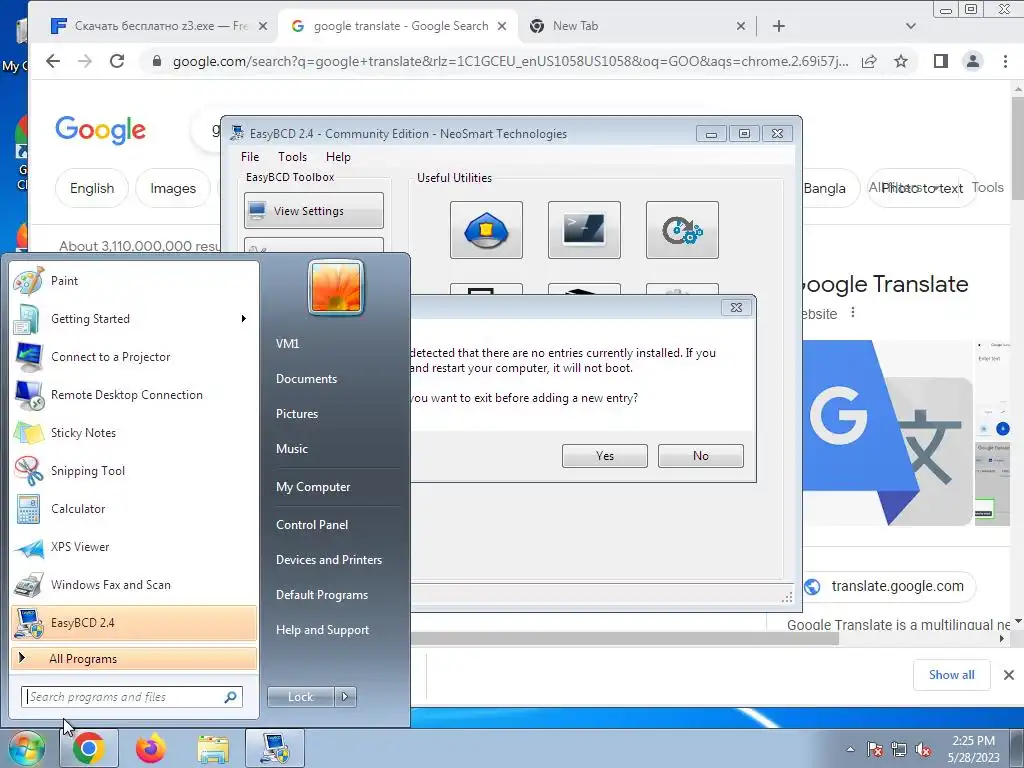
Task: Open Chrome's three-dot menu
Action: (x=1005, y=61)
